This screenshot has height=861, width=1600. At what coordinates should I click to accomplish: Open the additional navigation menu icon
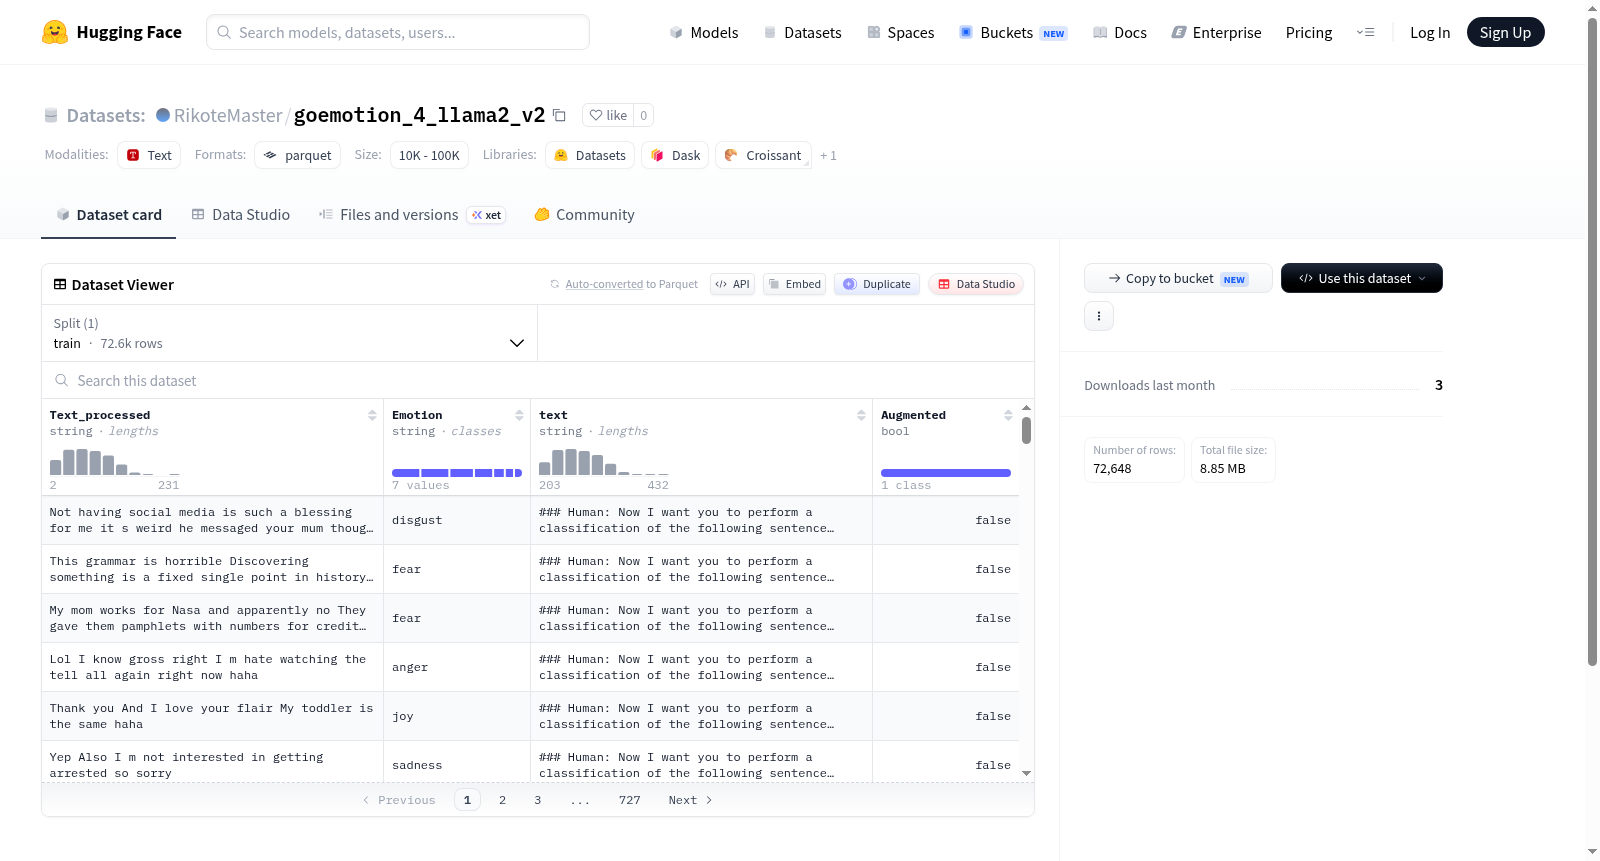click(1365, 32)
